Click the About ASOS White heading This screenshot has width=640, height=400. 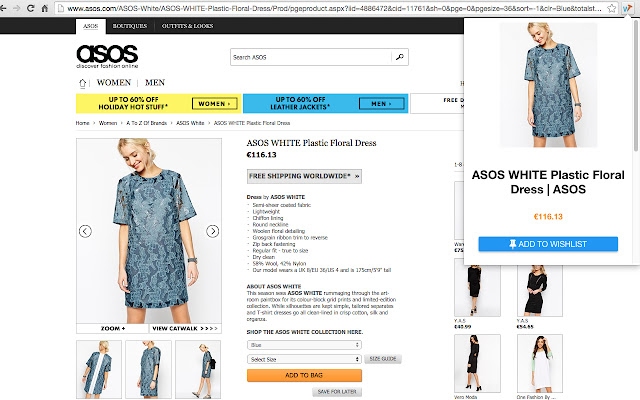tap(274, 287)
